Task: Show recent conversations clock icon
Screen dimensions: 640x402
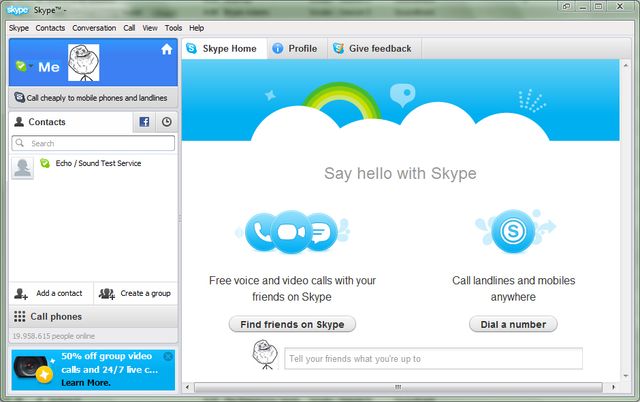Action: coord(166,122)
